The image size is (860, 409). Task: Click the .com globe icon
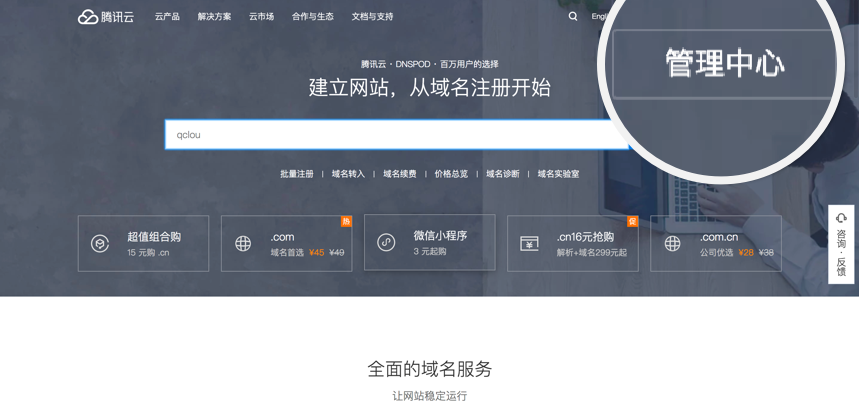243,244
